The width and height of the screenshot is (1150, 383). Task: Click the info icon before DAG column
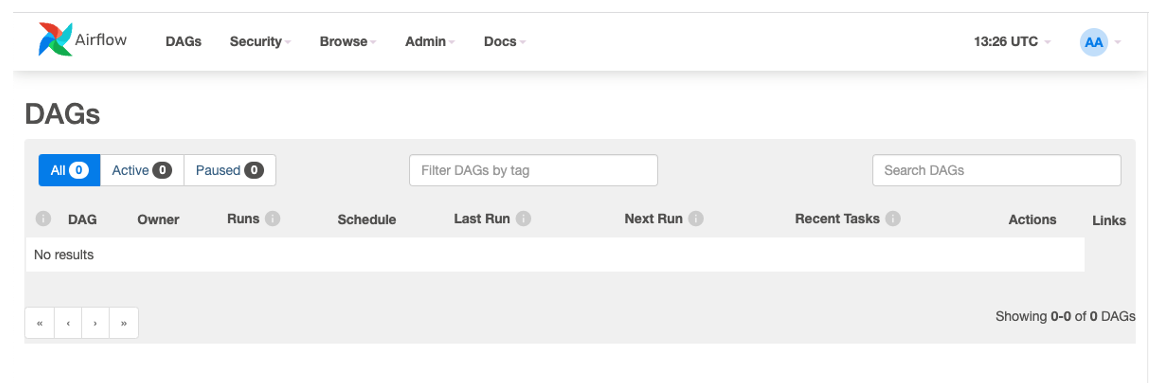coord(43,219)
